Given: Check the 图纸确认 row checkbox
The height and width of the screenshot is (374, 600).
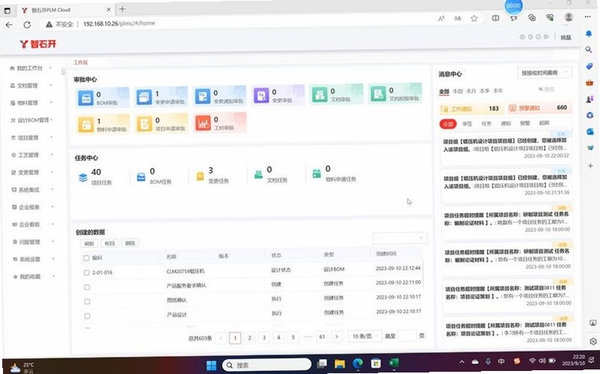Looking at the screenshot, I should tap(87, 302).
